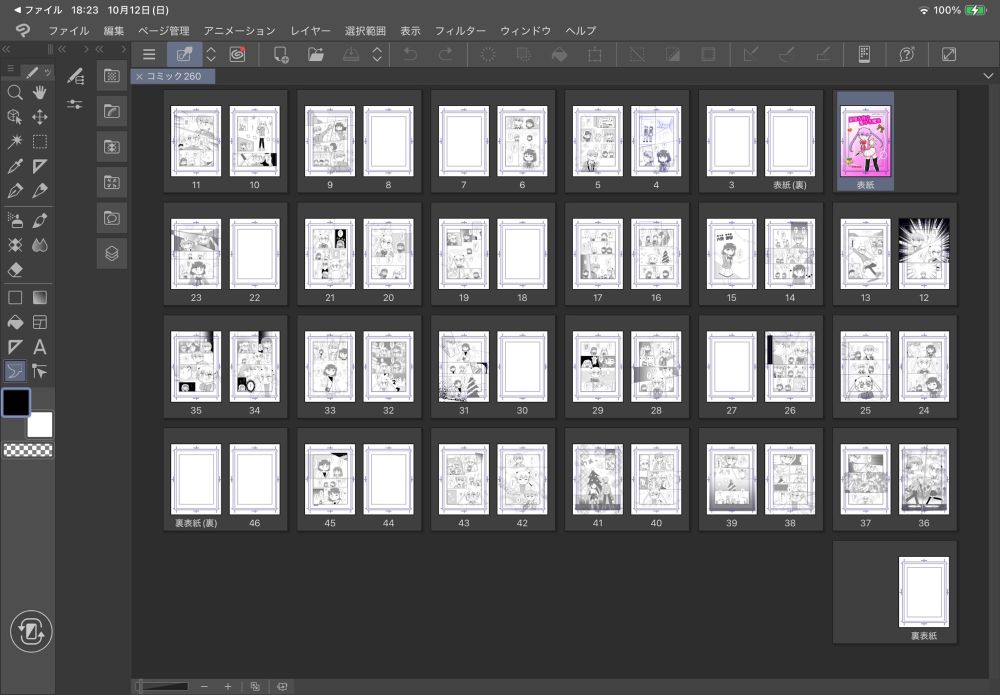Screen dimensions: 1000x695
Task: Select the black main color swatch
Action: [x=15, y=402]
